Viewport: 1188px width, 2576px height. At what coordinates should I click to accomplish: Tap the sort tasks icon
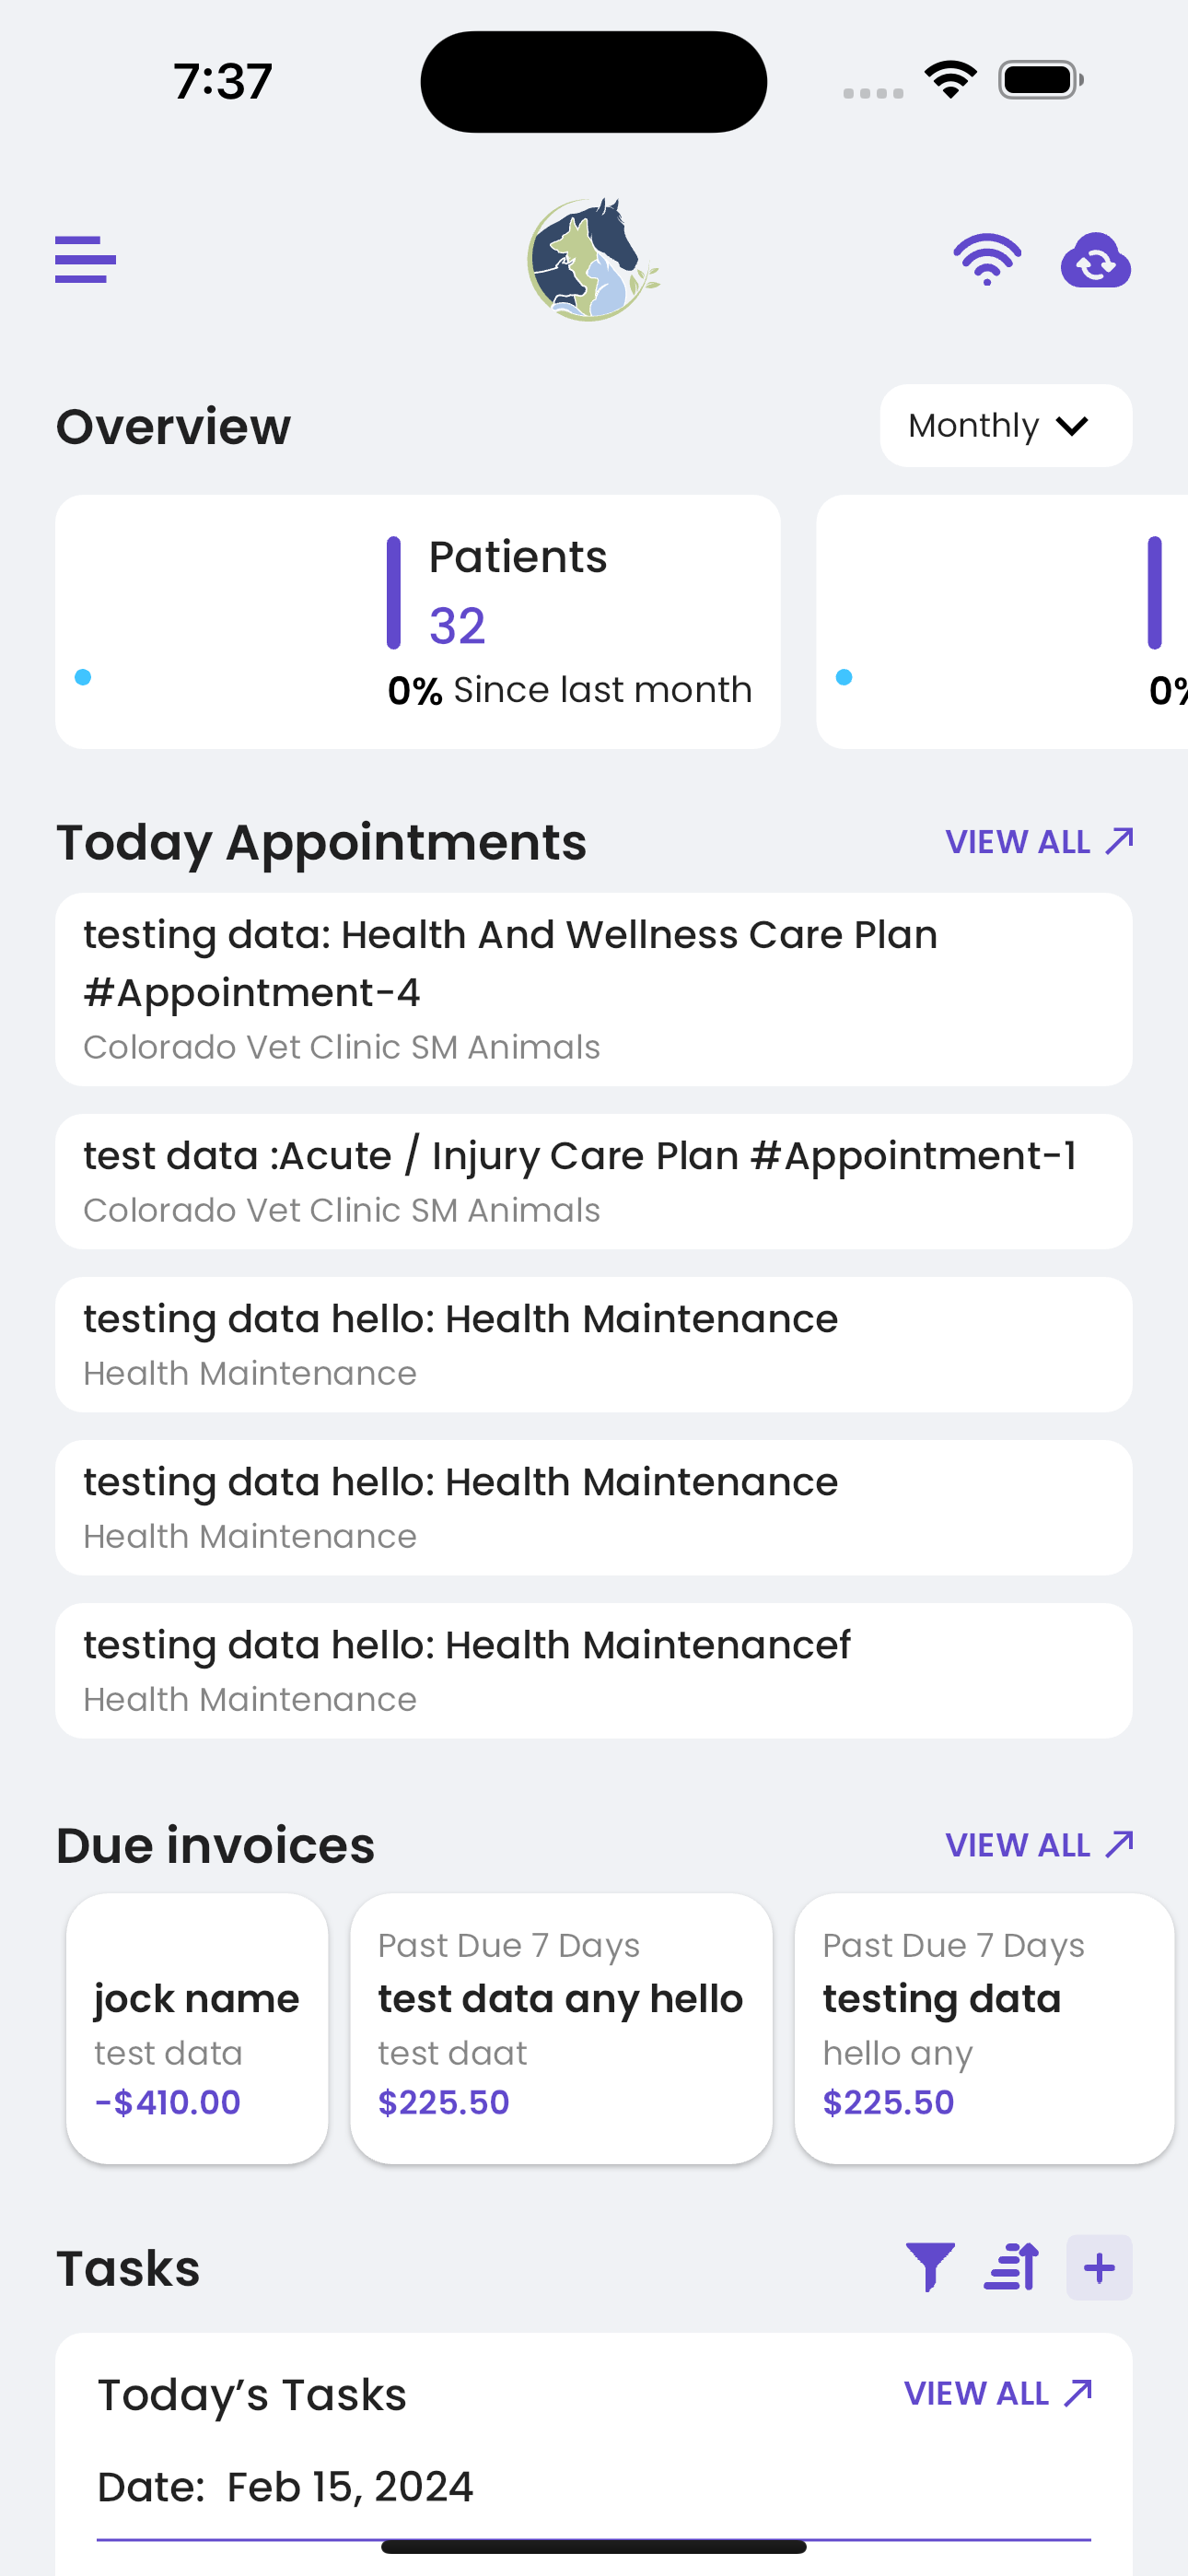tap(1011, 2266)
